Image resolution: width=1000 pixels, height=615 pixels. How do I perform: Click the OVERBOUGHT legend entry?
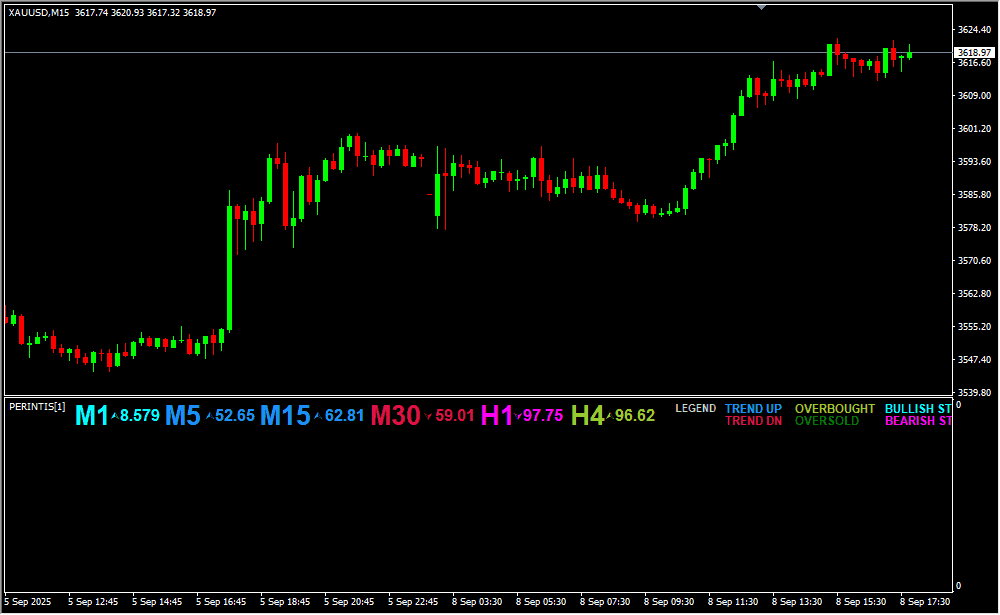(x=834, y=409)
